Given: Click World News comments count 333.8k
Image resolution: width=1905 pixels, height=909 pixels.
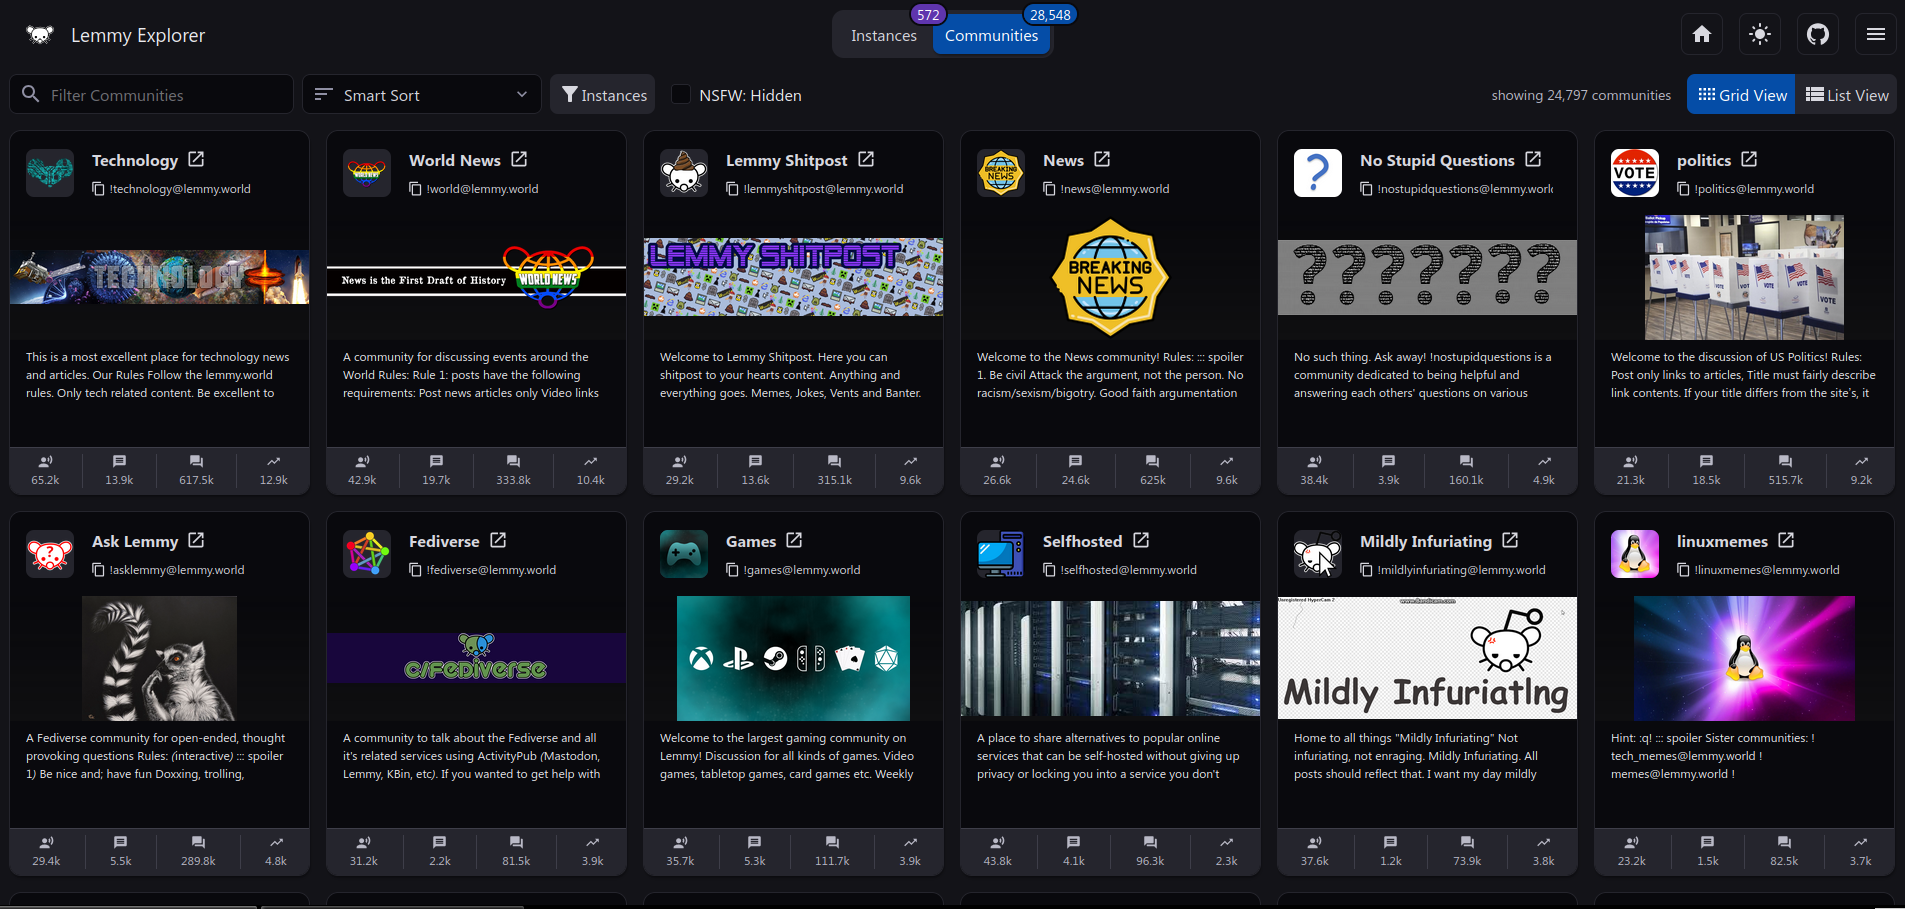Looking at the screenshot, I should (513, 470).
